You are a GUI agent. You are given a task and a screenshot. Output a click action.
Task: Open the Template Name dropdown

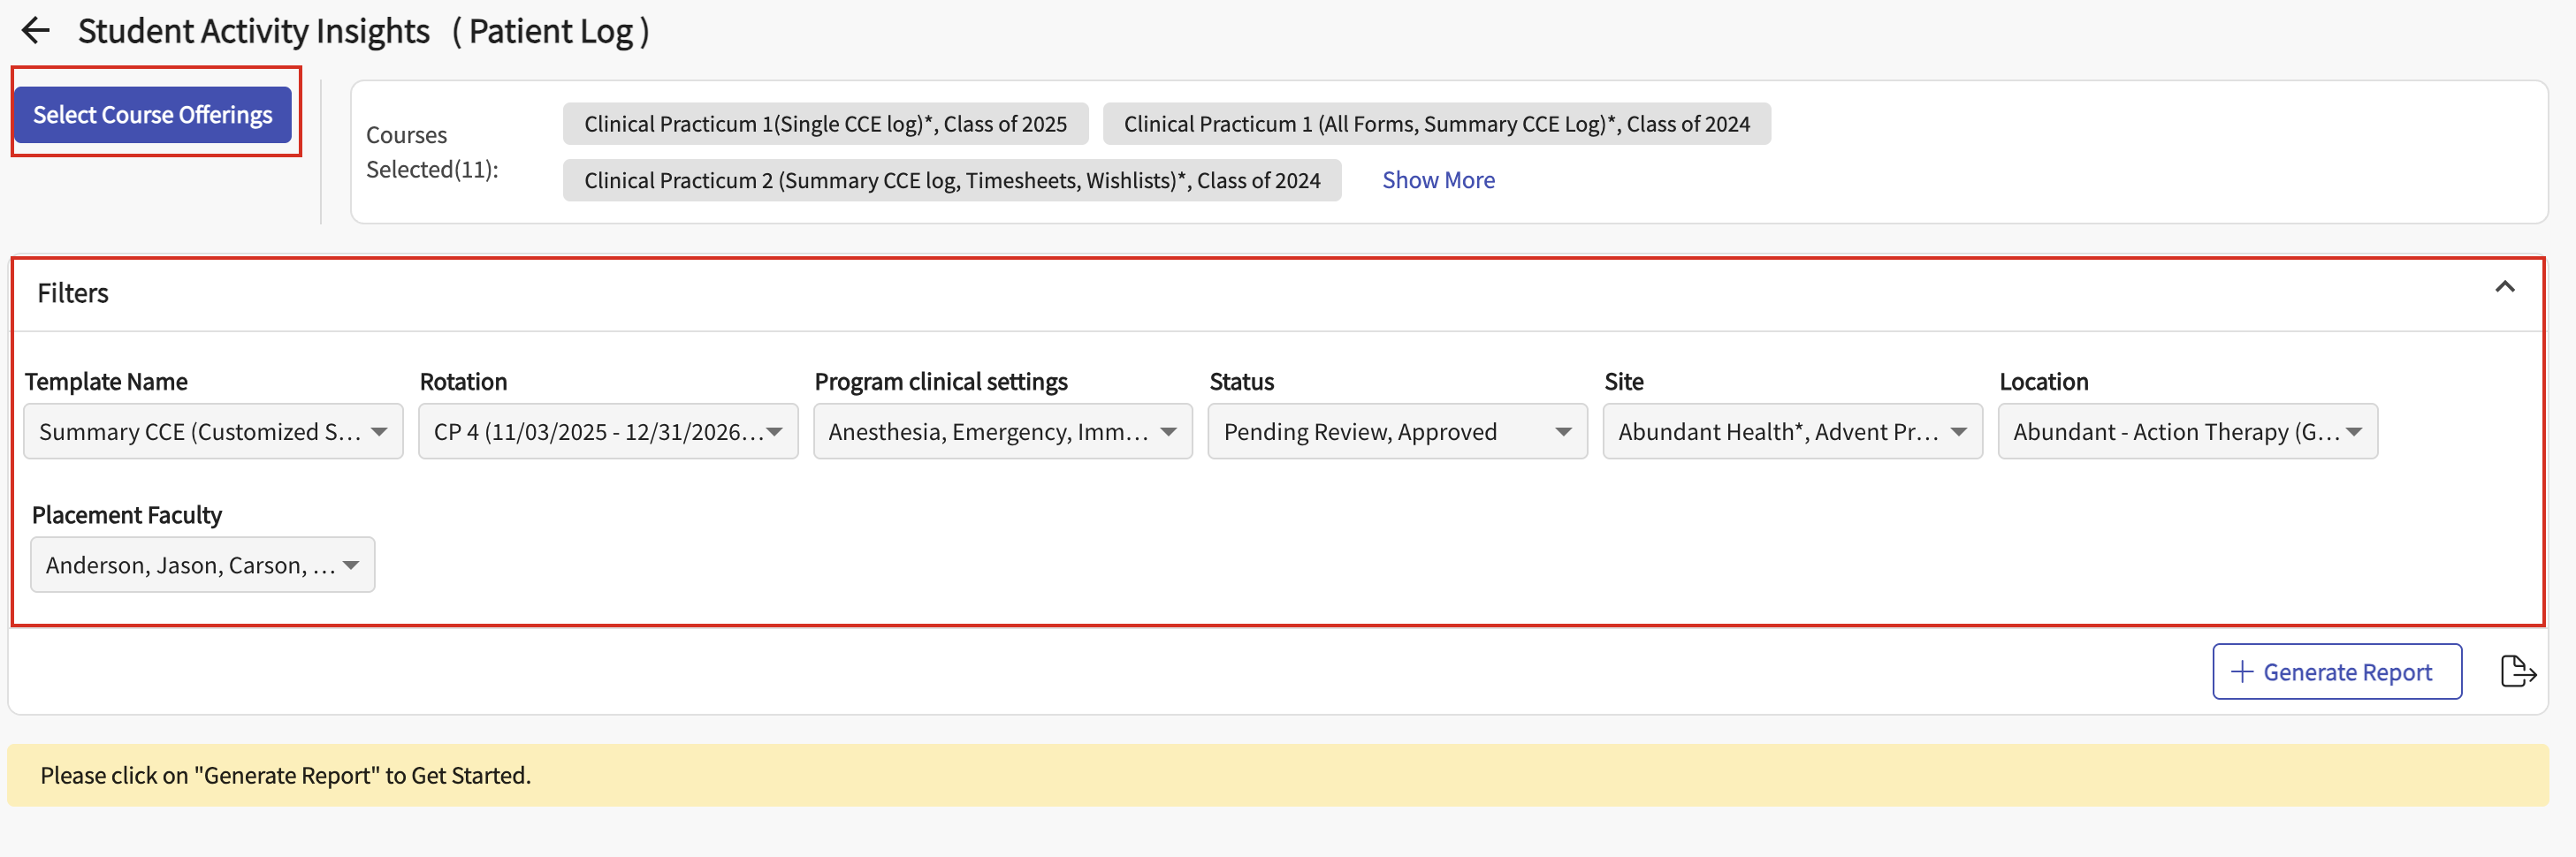[212, 431]
